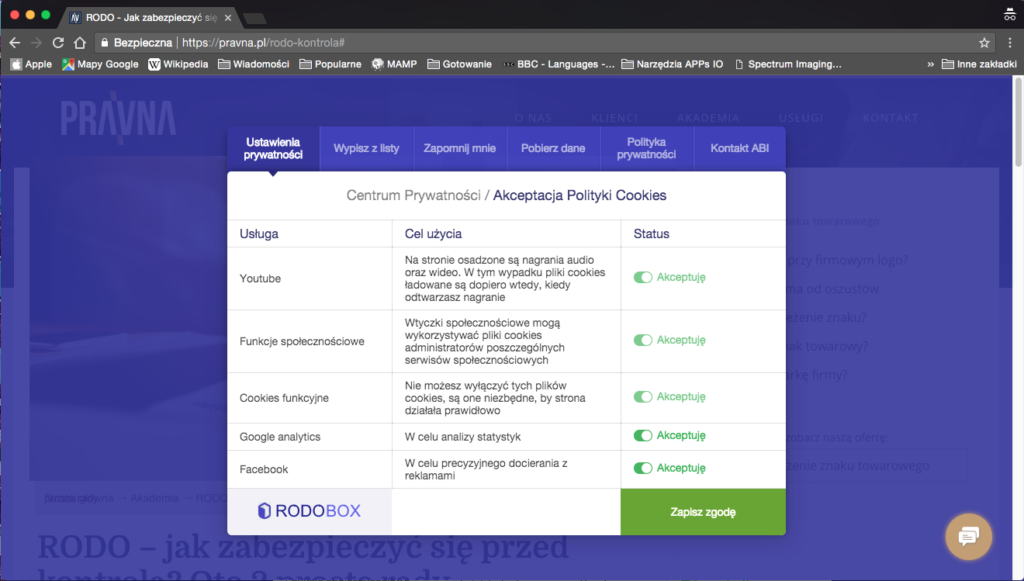Image resolution: width=1024 pixels, height=581 pixels.
Task: Click the PRAVNA site logo
Action: tap(118, 118)
